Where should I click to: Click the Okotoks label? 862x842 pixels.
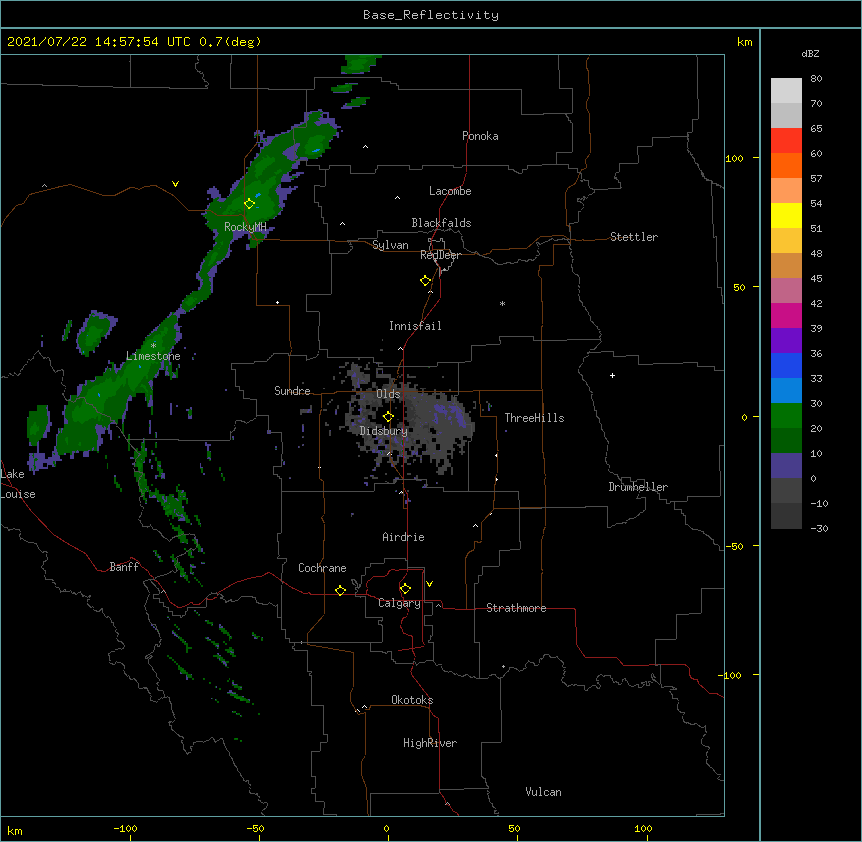pyautogui.click(x=412, y=700)
